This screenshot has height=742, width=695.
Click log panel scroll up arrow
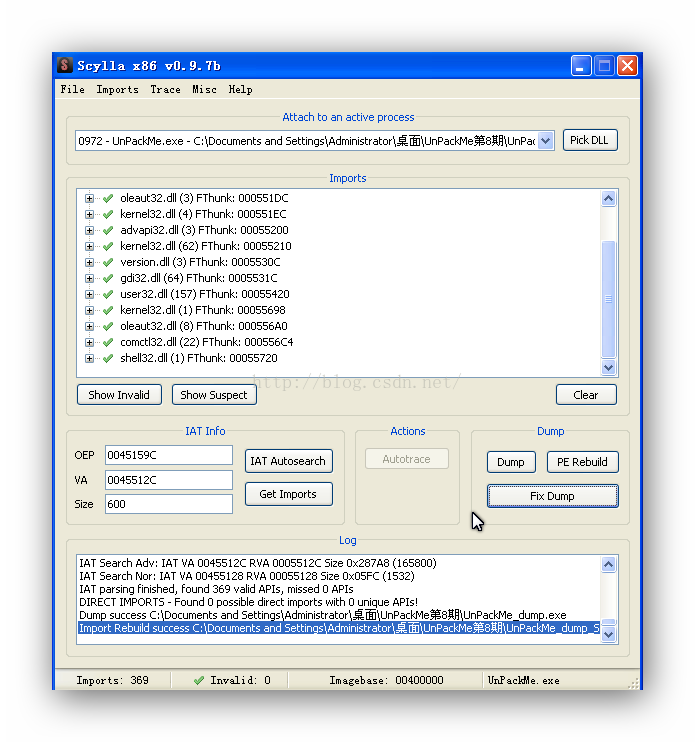[608, 564]
